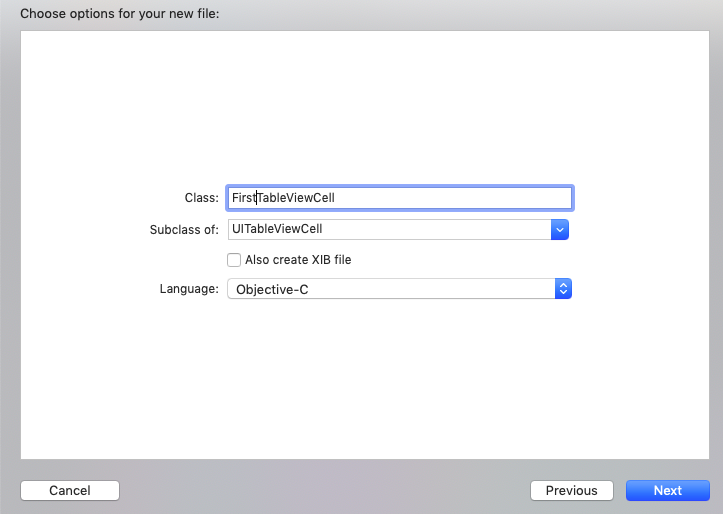This screenshot has width=723, height=514.
Task: Open the Subclass of dropdown arrow
Action: (559, 230)
